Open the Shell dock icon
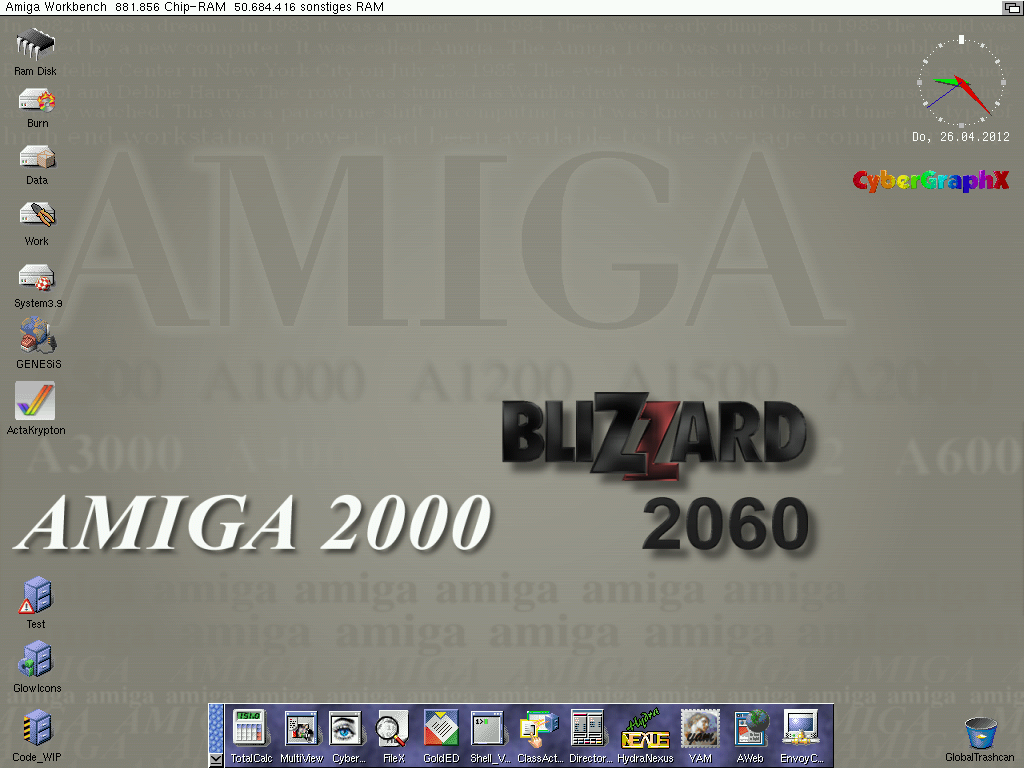Image resolution: width=1024 pixels, height=768 pixels. (489, 730)
